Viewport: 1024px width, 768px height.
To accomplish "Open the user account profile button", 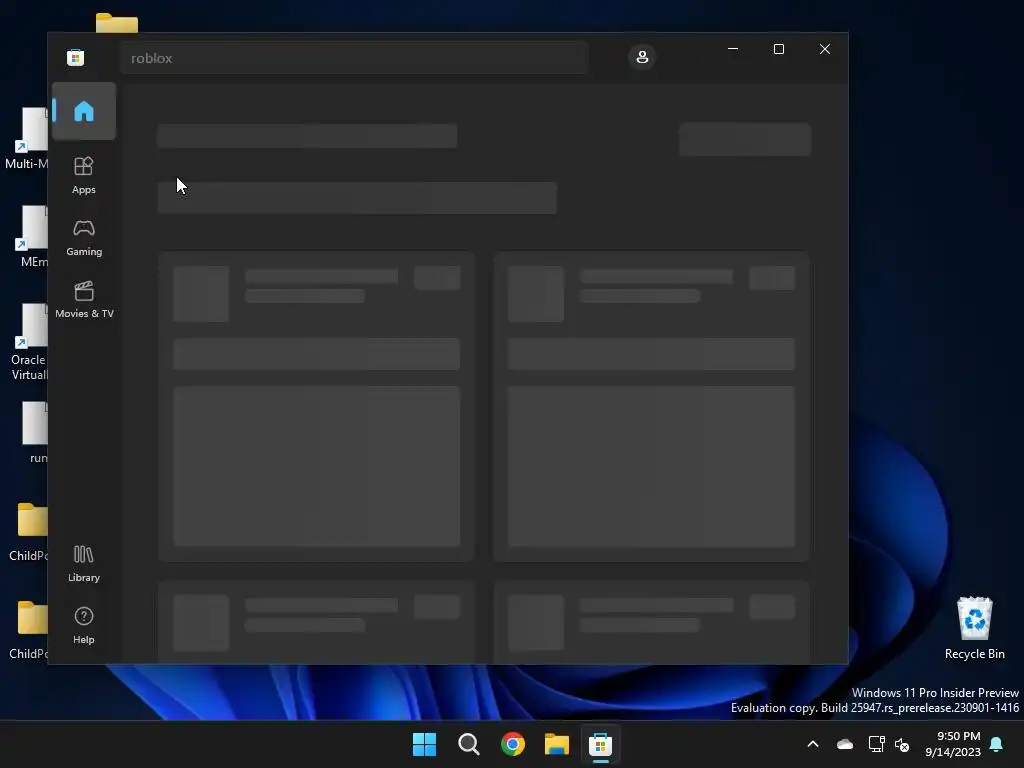I will click(x=642, y=57).
